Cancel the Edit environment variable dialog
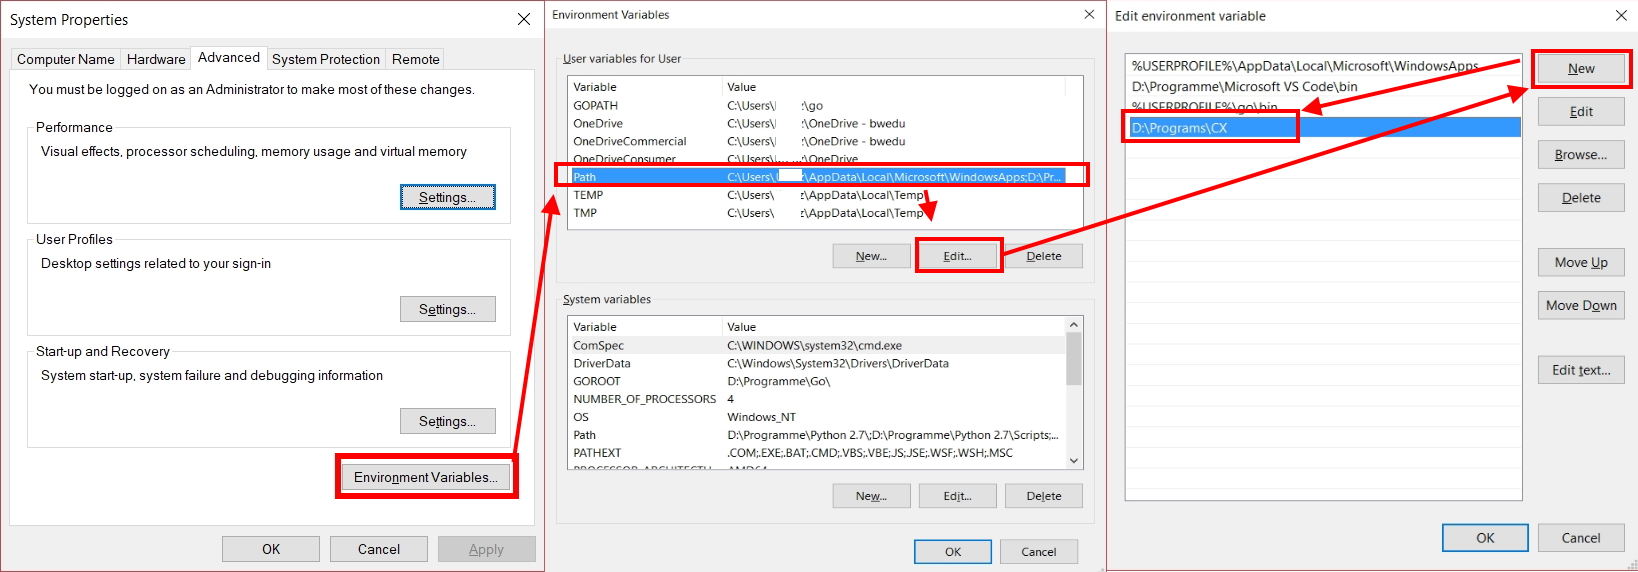1638x572 pixels. coord(1581,538)
